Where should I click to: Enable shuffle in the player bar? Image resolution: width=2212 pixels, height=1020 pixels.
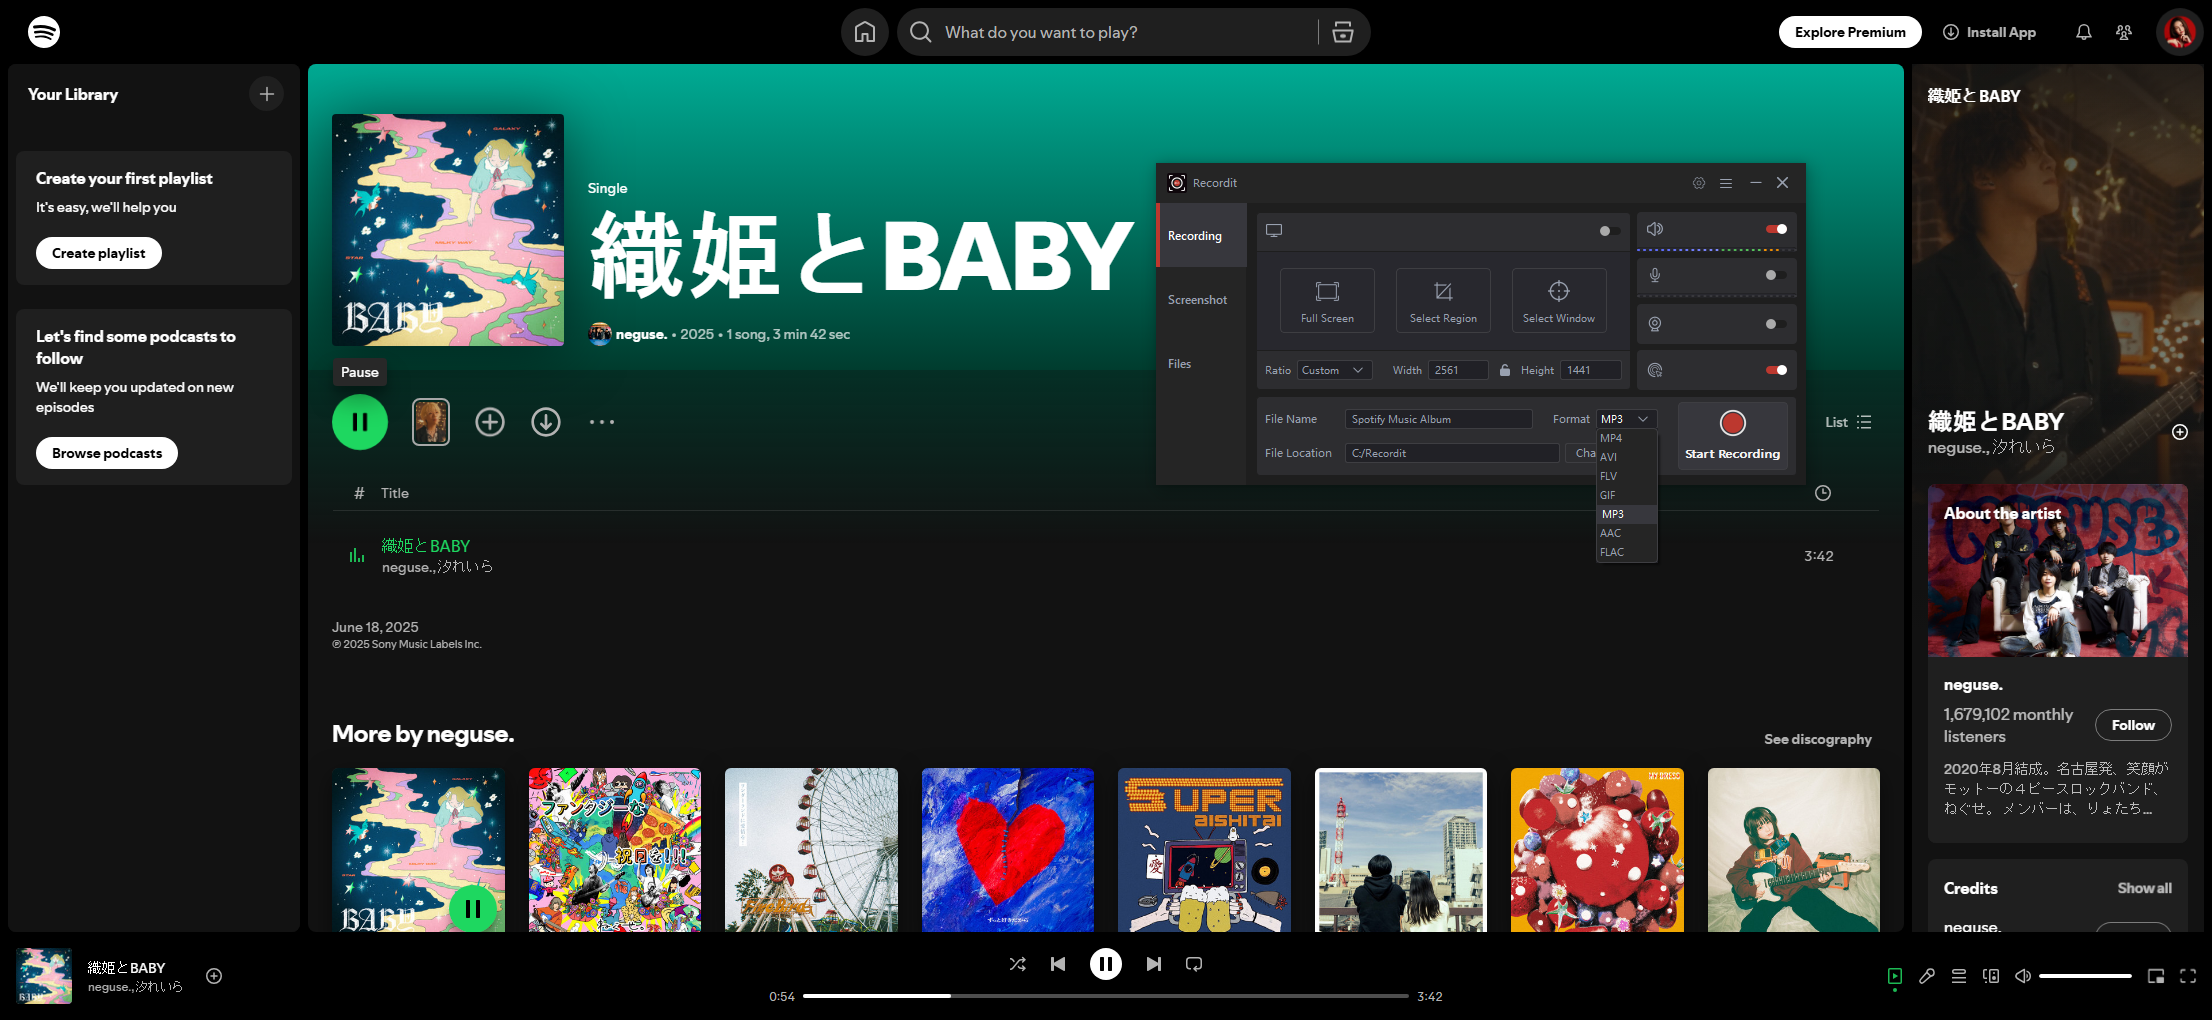(x=1017, y=964)
